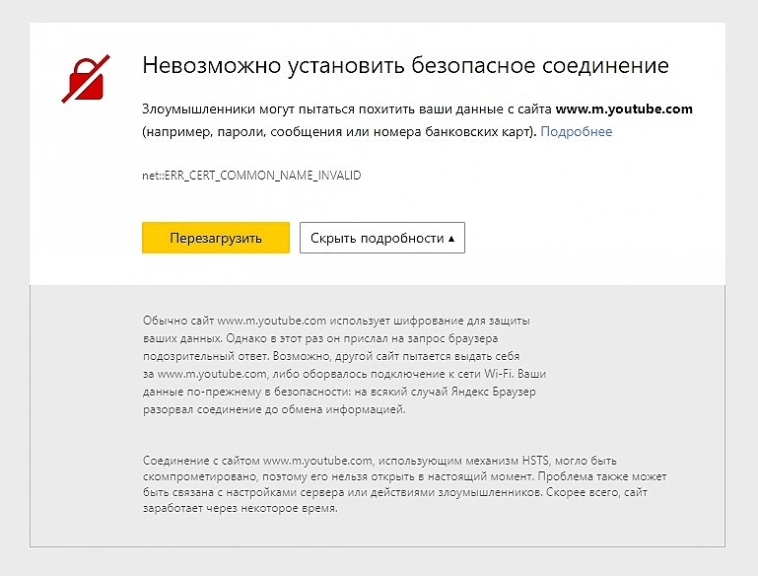The image size is (758, 576).
Task: Click the paragraph starting with Обычно сайт
Action: (x=344, y=365)
